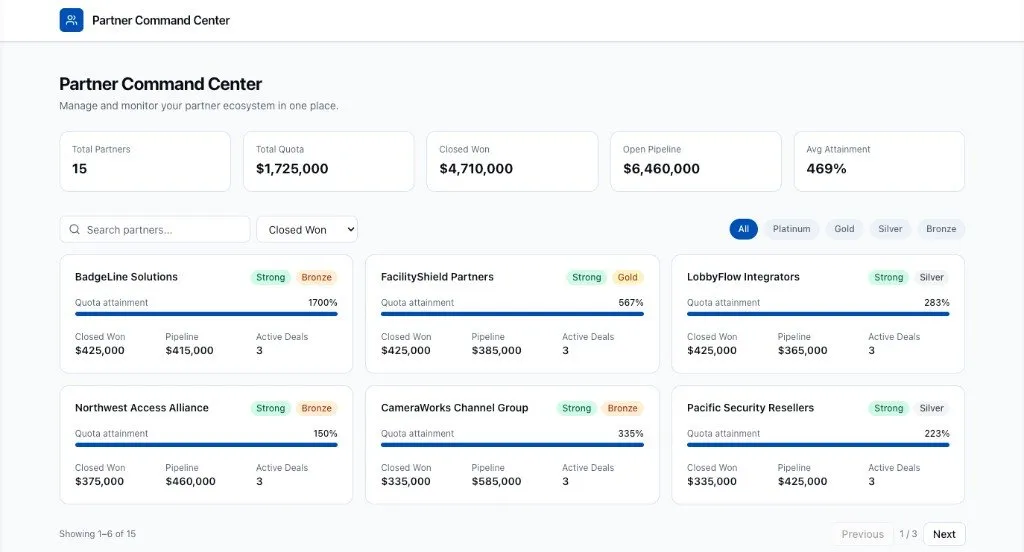Open the Northwest Access Alliance card
Viewport: 1024px width, 552px height.
point(206,445)
